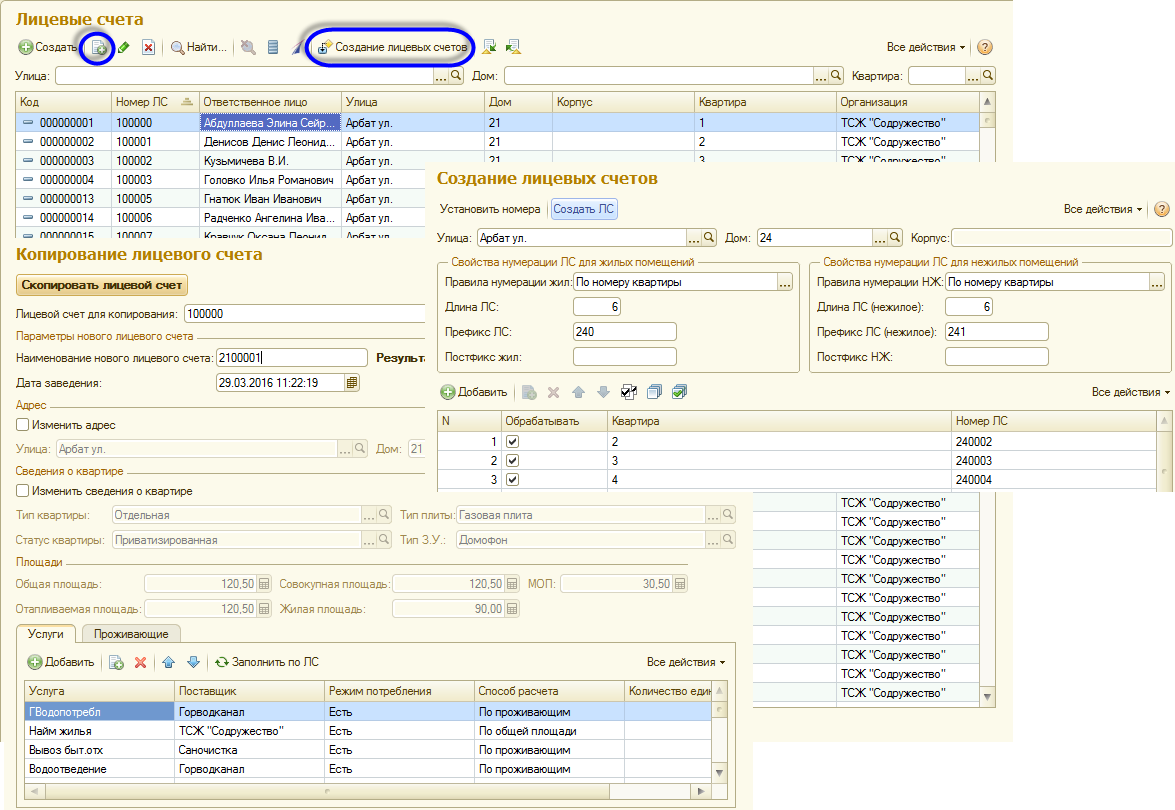The height and width of the screenshot is (810, 1175).
Task: Move service row down with blue arrow
Action: click(x=193, y=662)
